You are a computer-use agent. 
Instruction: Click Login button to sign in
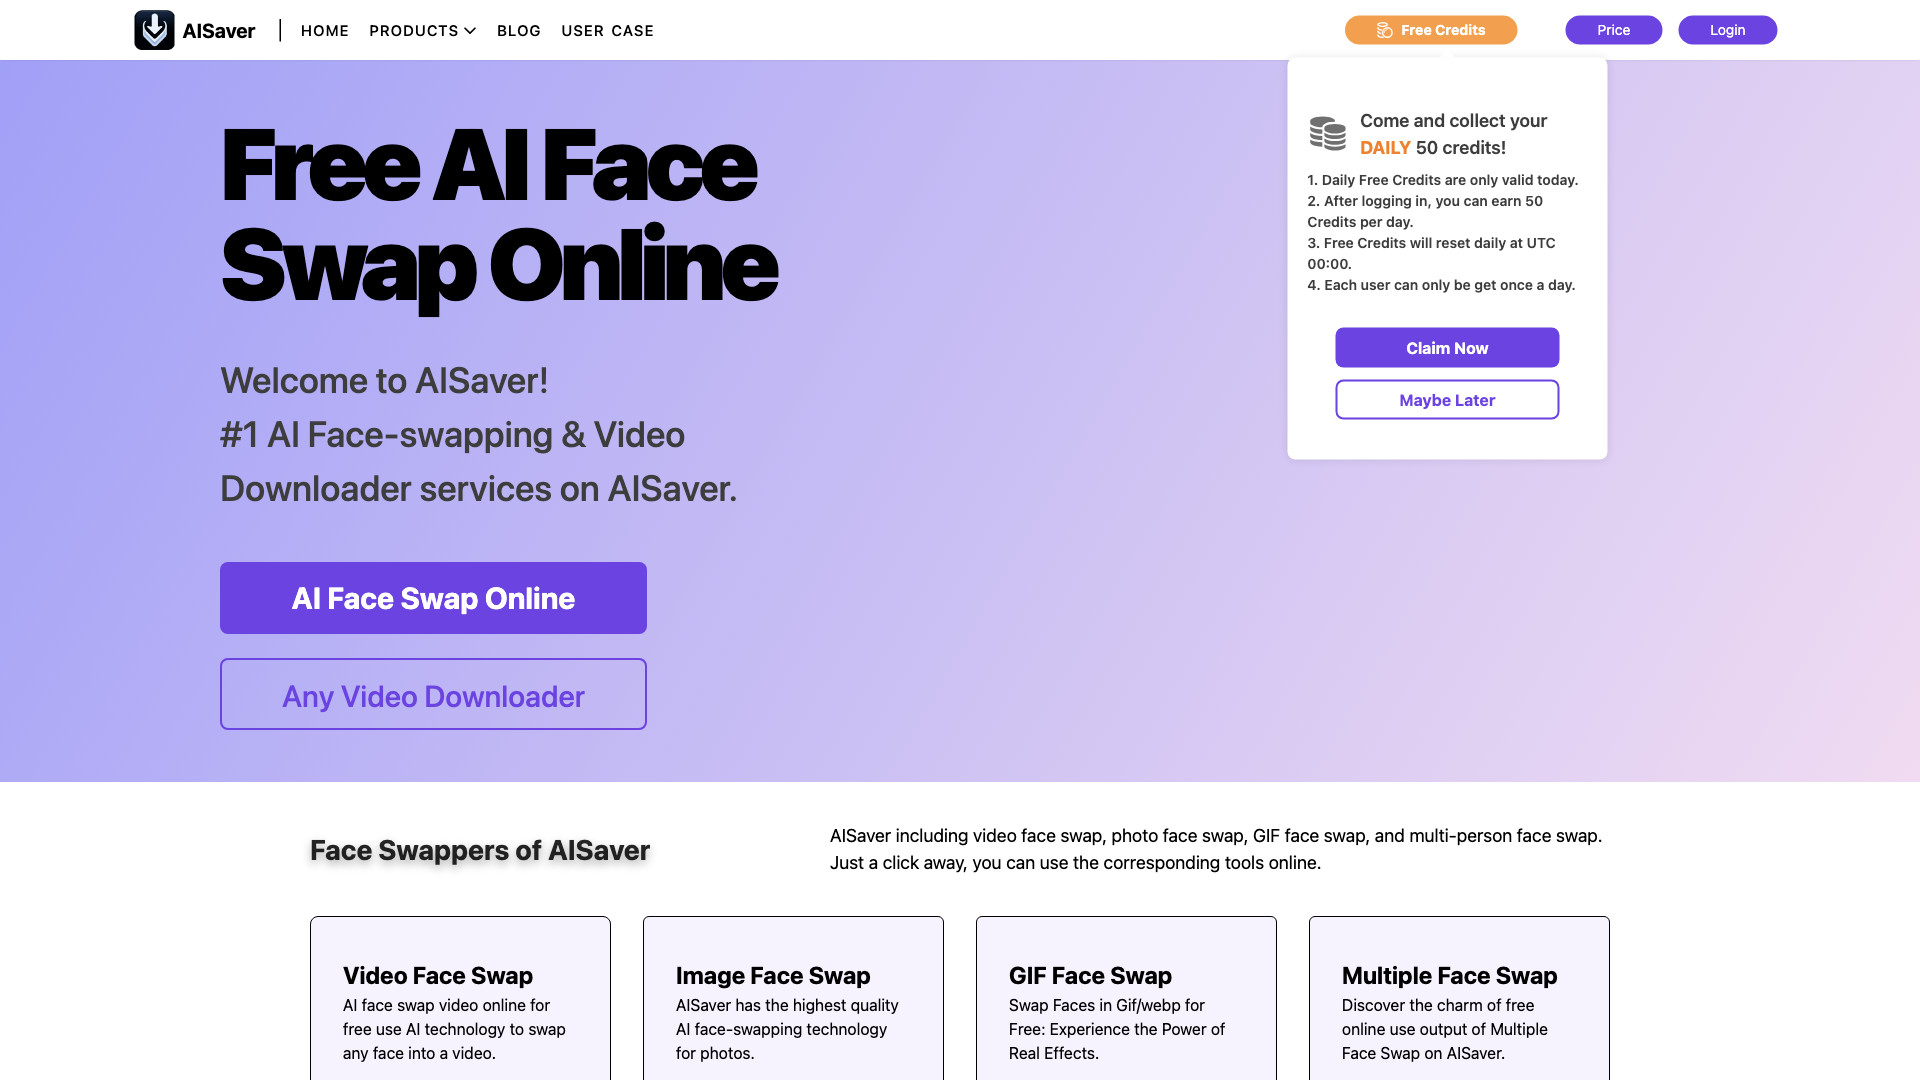(1727, 29)
